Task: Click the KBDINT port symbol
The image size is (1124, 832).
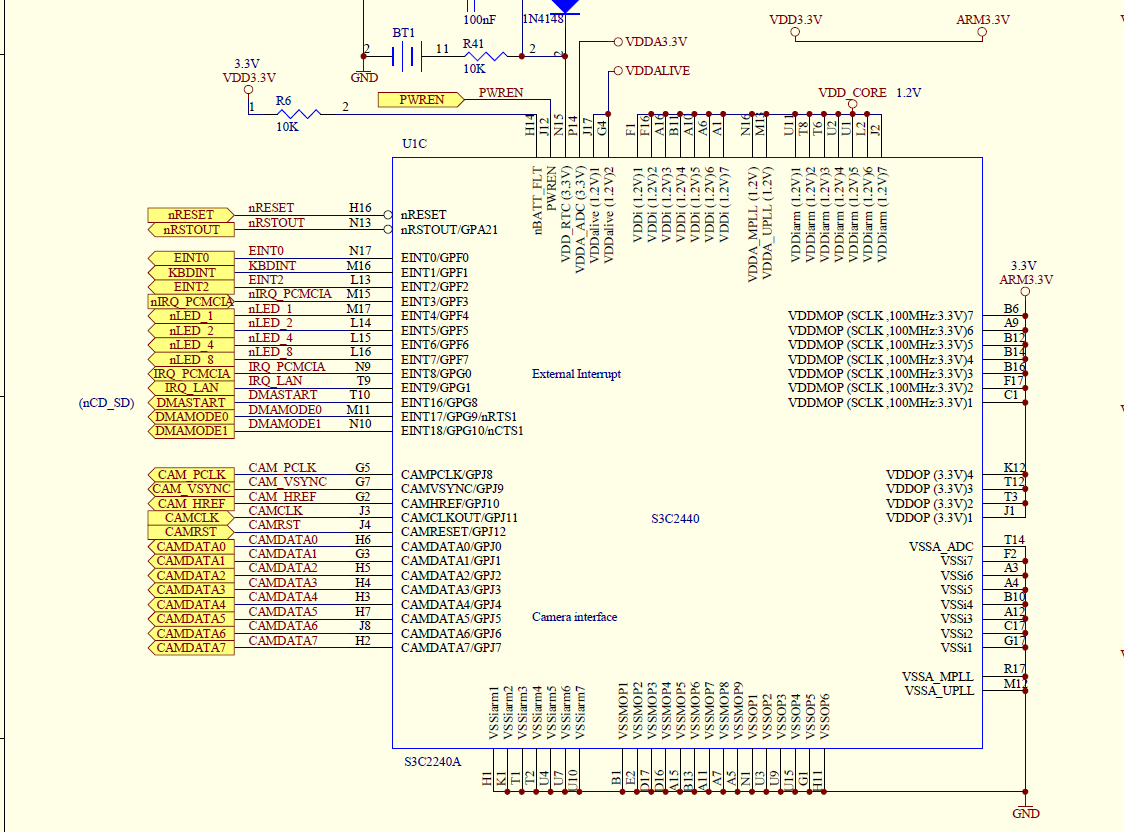Action: [191, 272]
